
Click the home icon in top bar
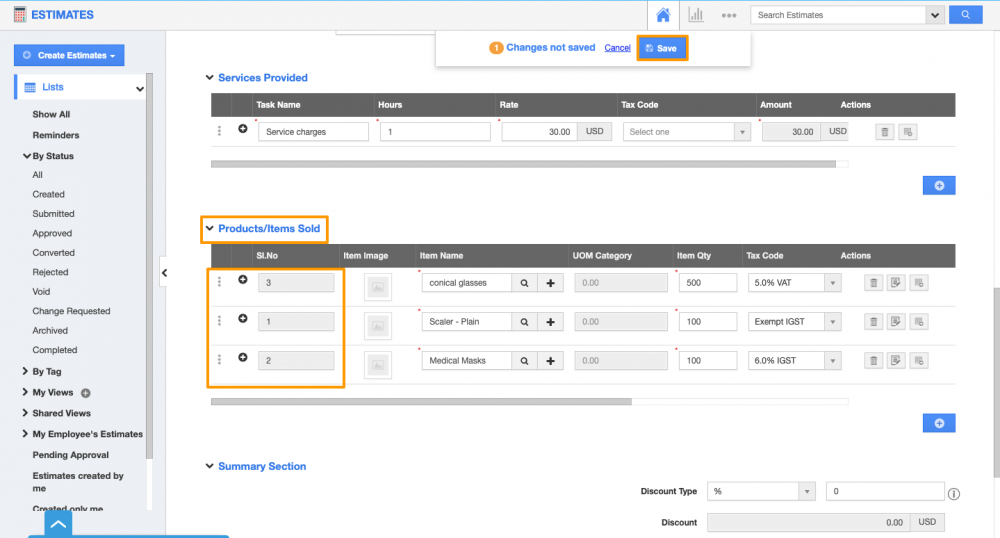coord(663,15)
